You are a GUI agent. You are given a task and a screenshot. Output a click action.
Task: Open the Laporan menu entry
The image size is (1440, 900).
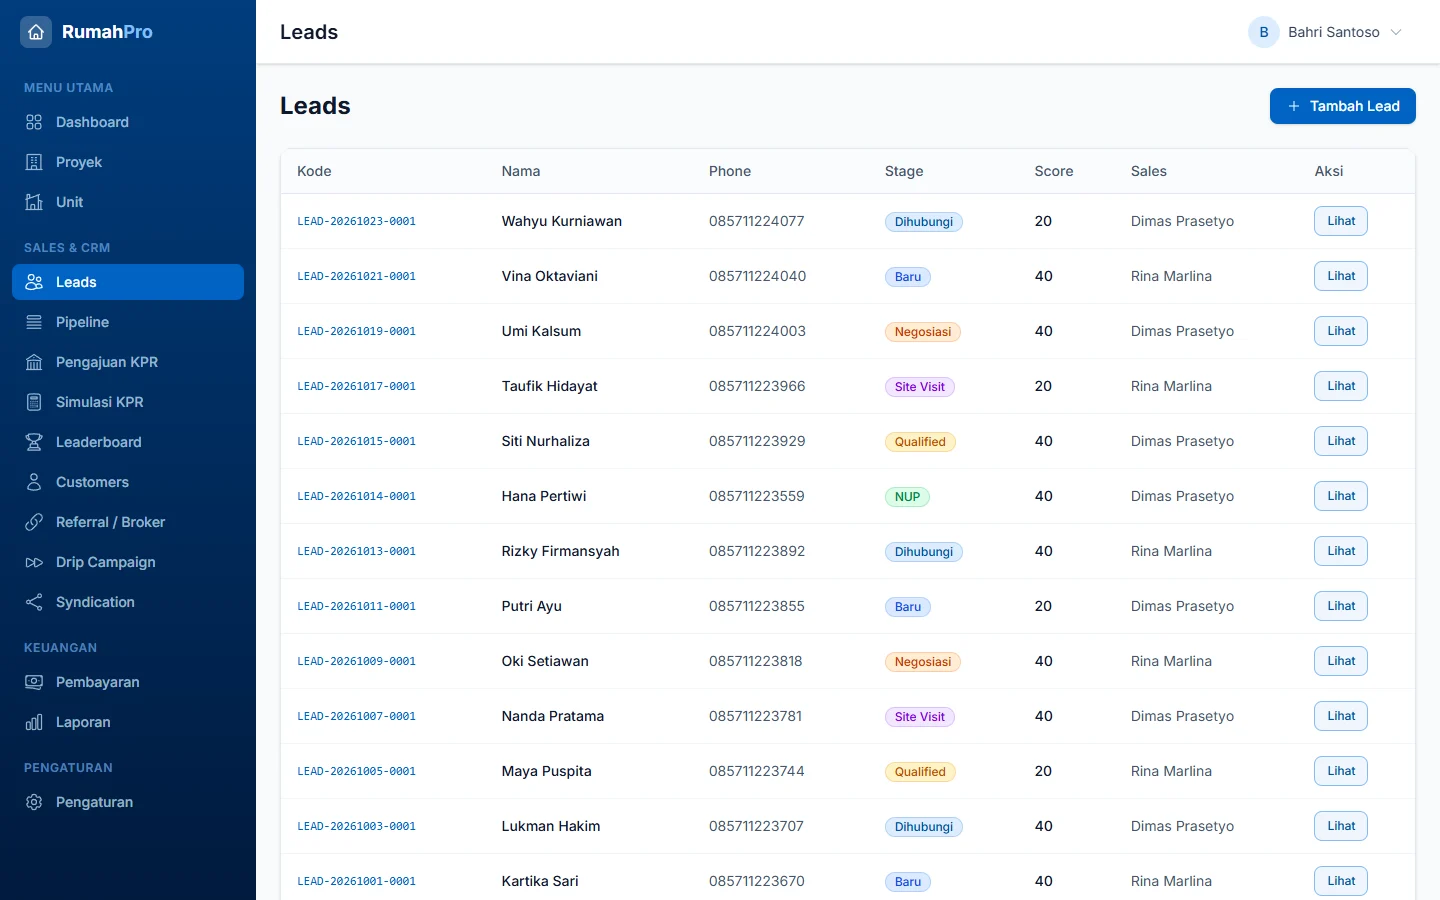click(x=128, y=722)
